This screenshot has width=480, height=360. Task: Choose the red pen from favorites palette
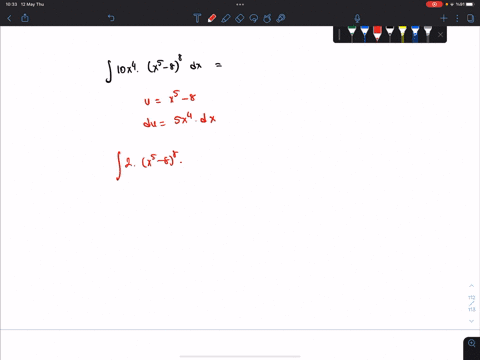click(377, 34)
